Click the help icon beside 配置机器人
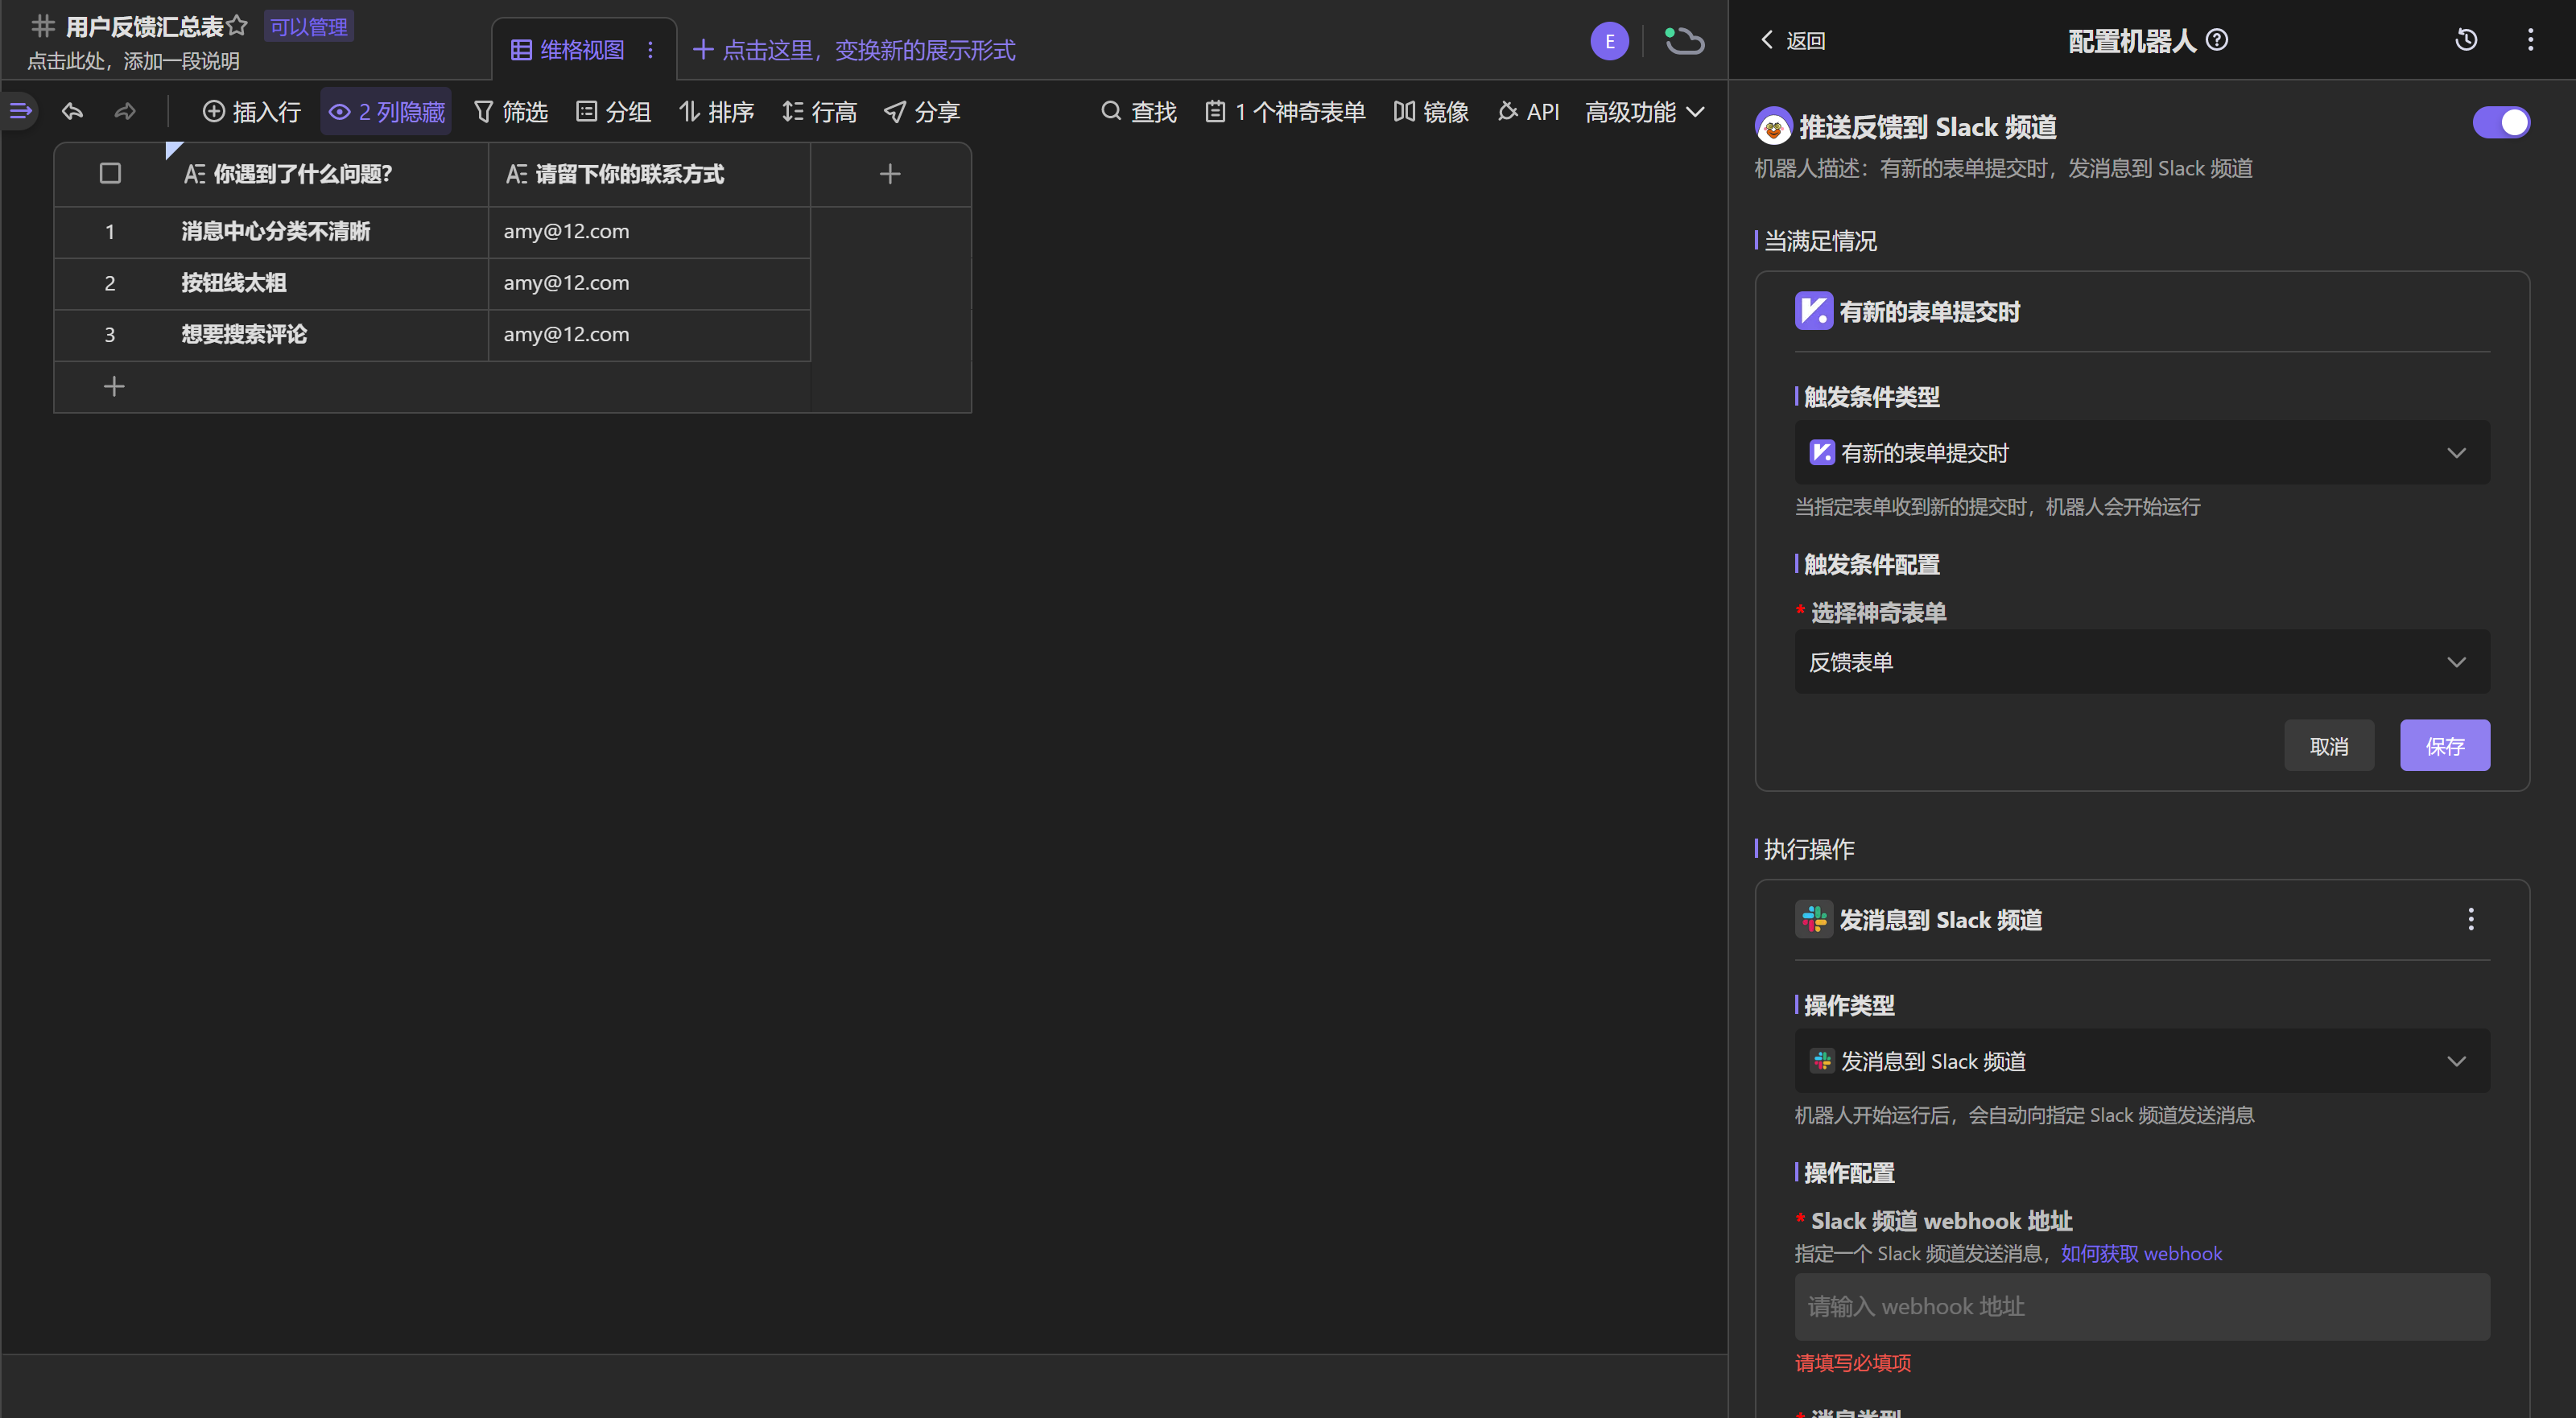This screenshot has height=1418, width=2576. coord(2217,40)
